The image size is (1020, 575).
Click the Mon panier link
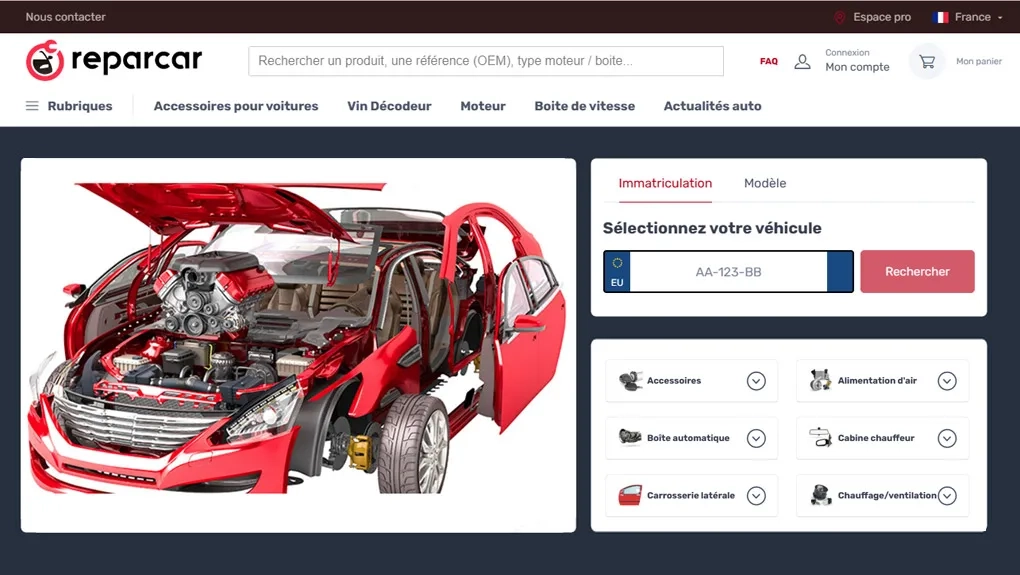click(x=978, y=61)
